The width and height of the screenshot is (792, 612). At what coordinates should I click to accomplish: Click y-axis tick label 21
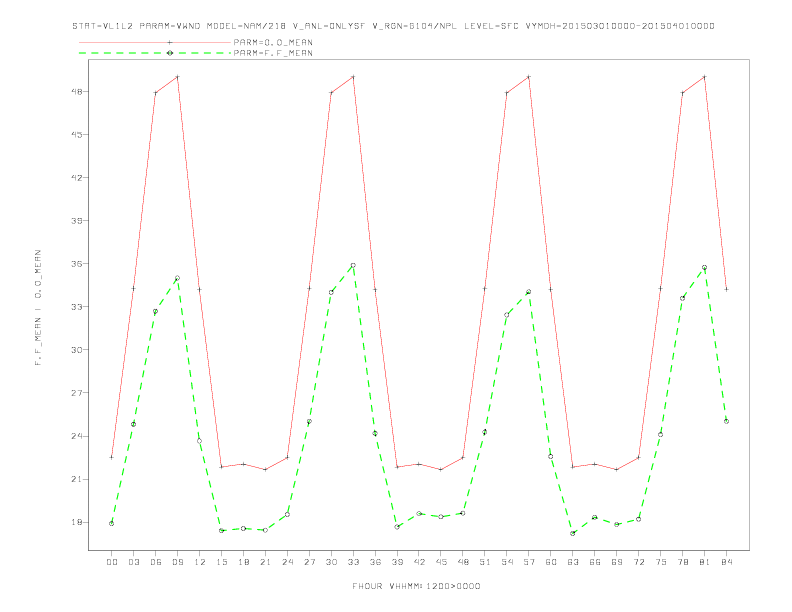(x=78, y=479)
